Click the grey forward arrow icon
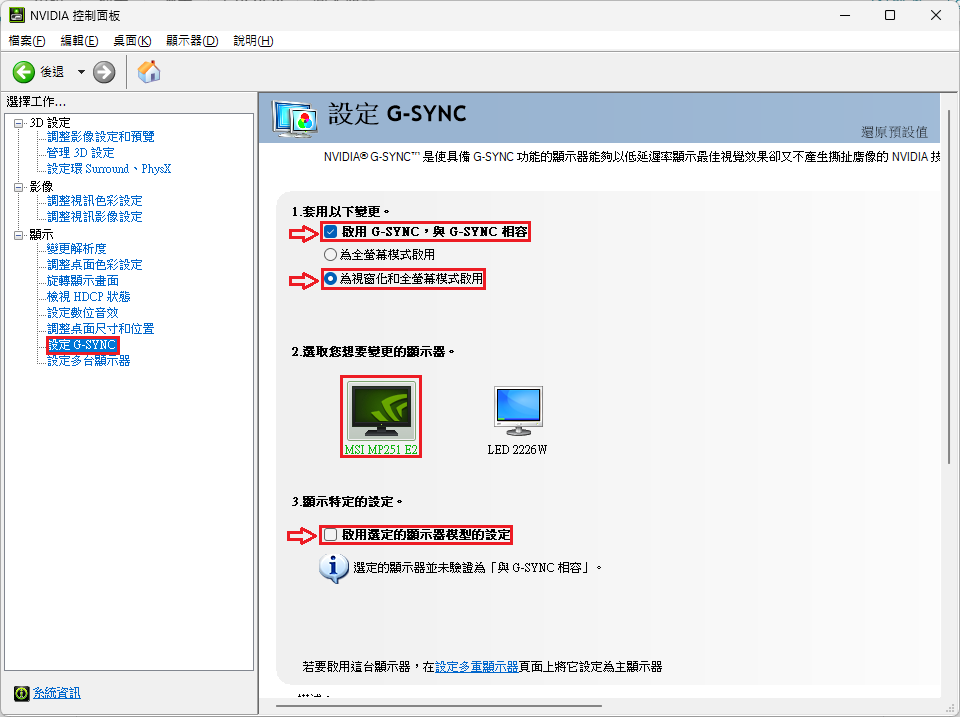This screenshot has height=717, width=960. click(x=104, y=72)
